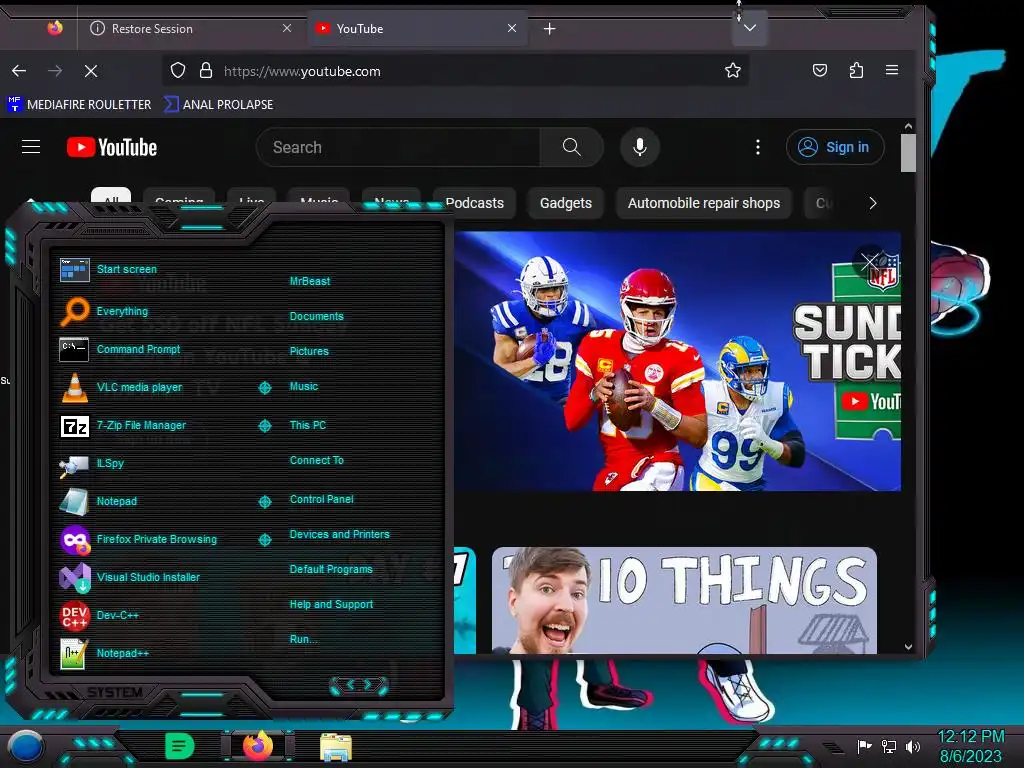
Task: Click the Firefox address bar URL
Action: click(x=302, y=71)
